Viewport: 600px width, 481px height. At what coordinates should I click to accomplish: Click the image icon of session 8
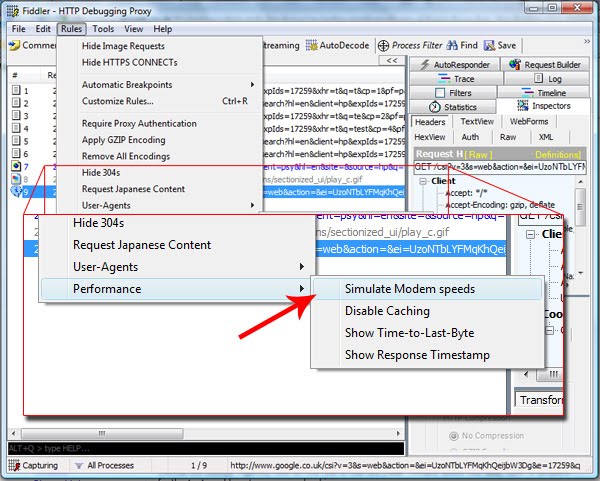tap(16, 179)
